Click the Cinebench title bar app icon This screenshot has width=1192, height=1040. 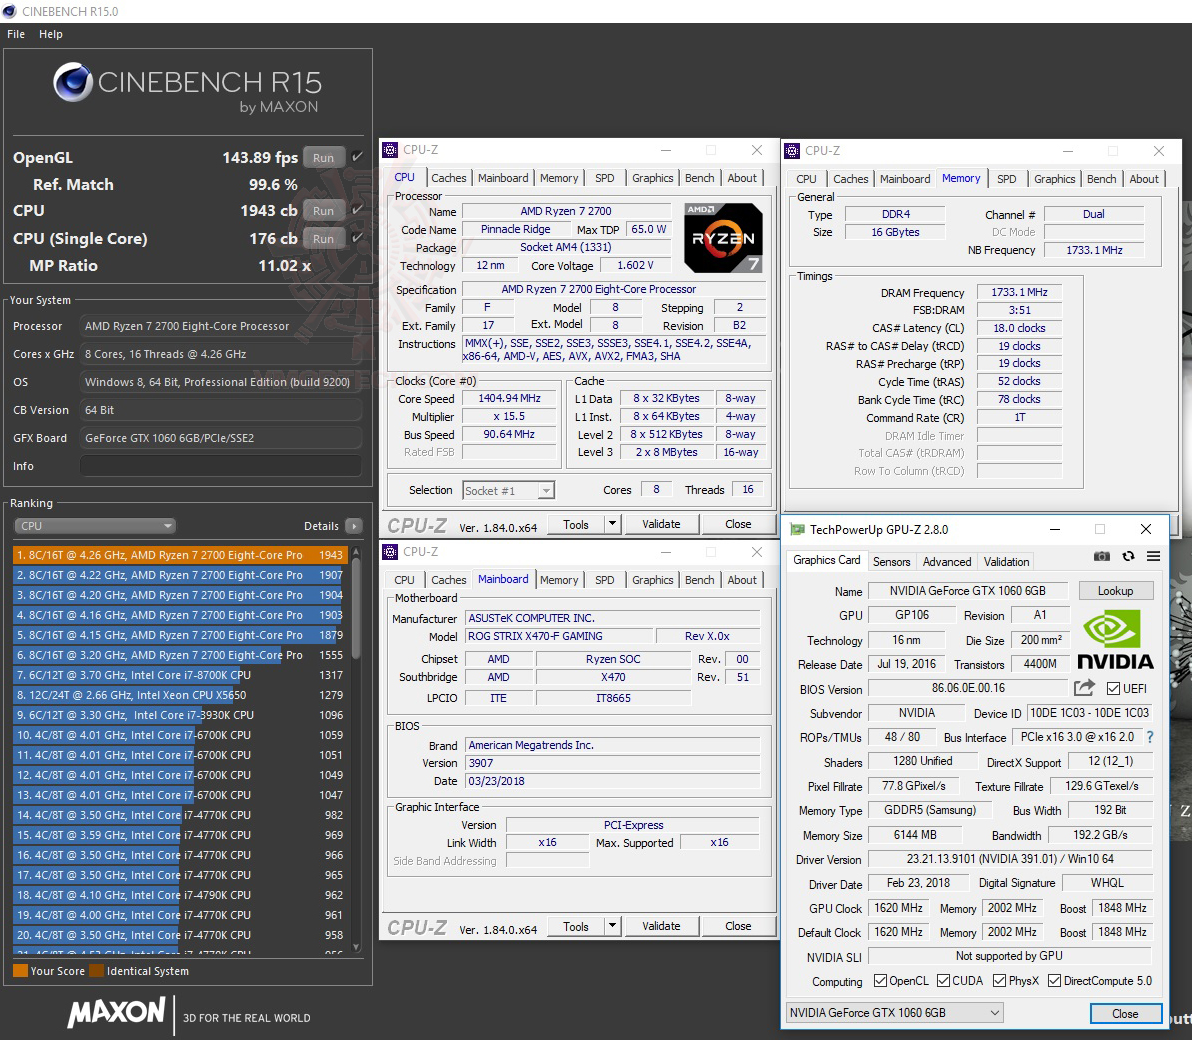point(10,11)
